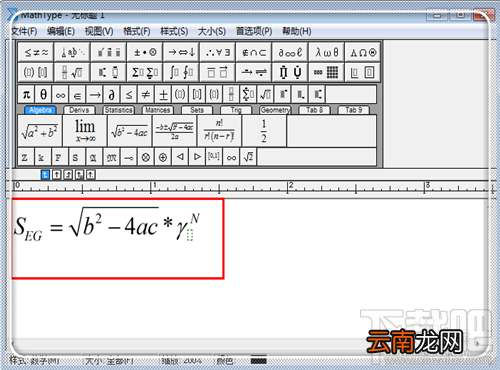Open the embellishments palette
The image size is (500, 370).
[109, 52]
